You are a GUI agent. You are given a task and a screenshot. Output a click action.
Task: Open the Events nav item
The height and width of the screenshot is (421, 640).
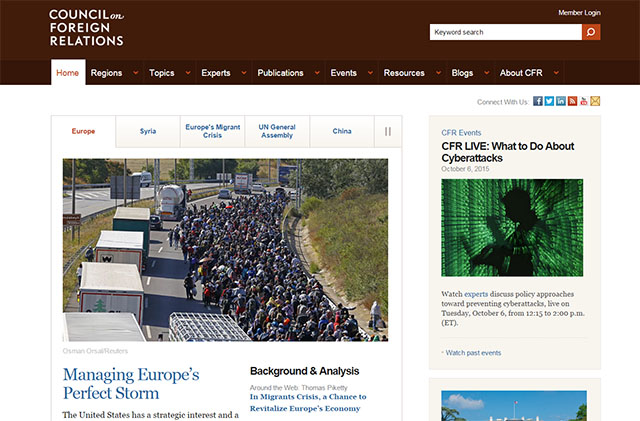point(344,73)
